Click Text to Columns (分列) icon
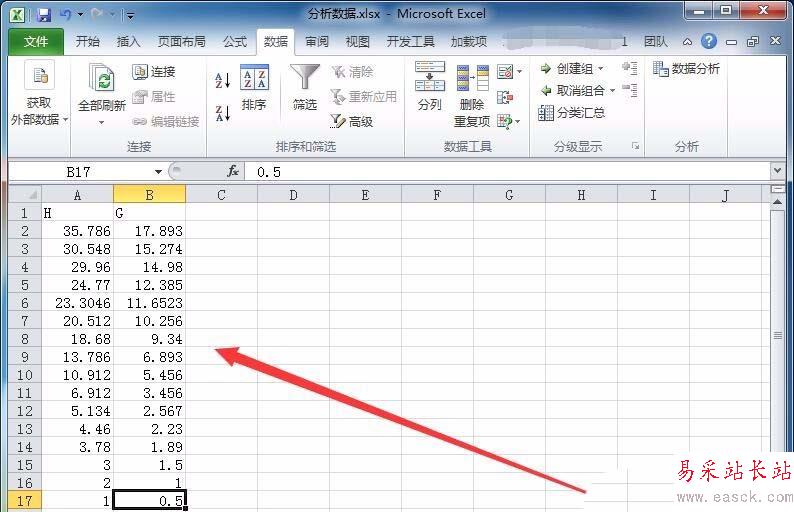This screenshot has height=512, width=794. [x=429, y=77]
